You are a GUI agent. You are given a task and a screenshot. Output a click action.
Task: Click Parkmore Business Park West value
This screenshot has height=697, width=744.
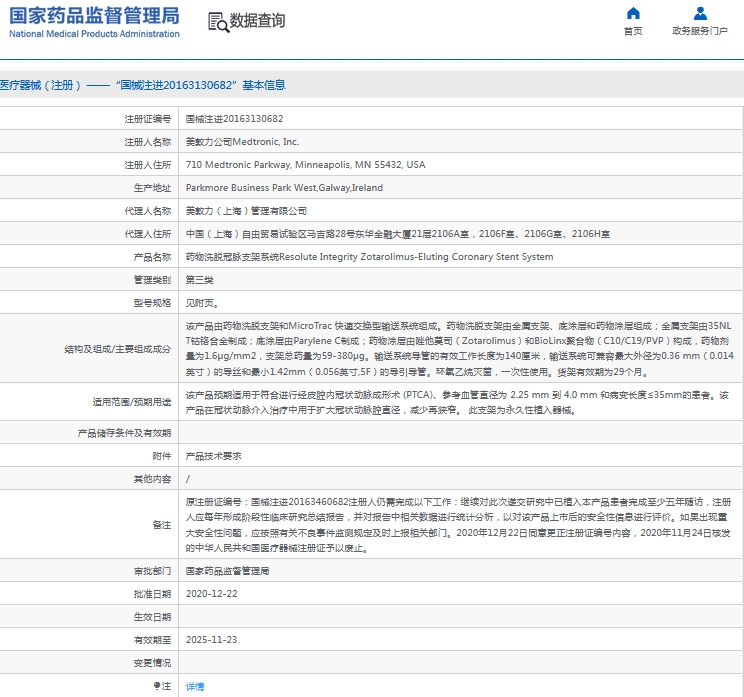(x=284, y=187)
